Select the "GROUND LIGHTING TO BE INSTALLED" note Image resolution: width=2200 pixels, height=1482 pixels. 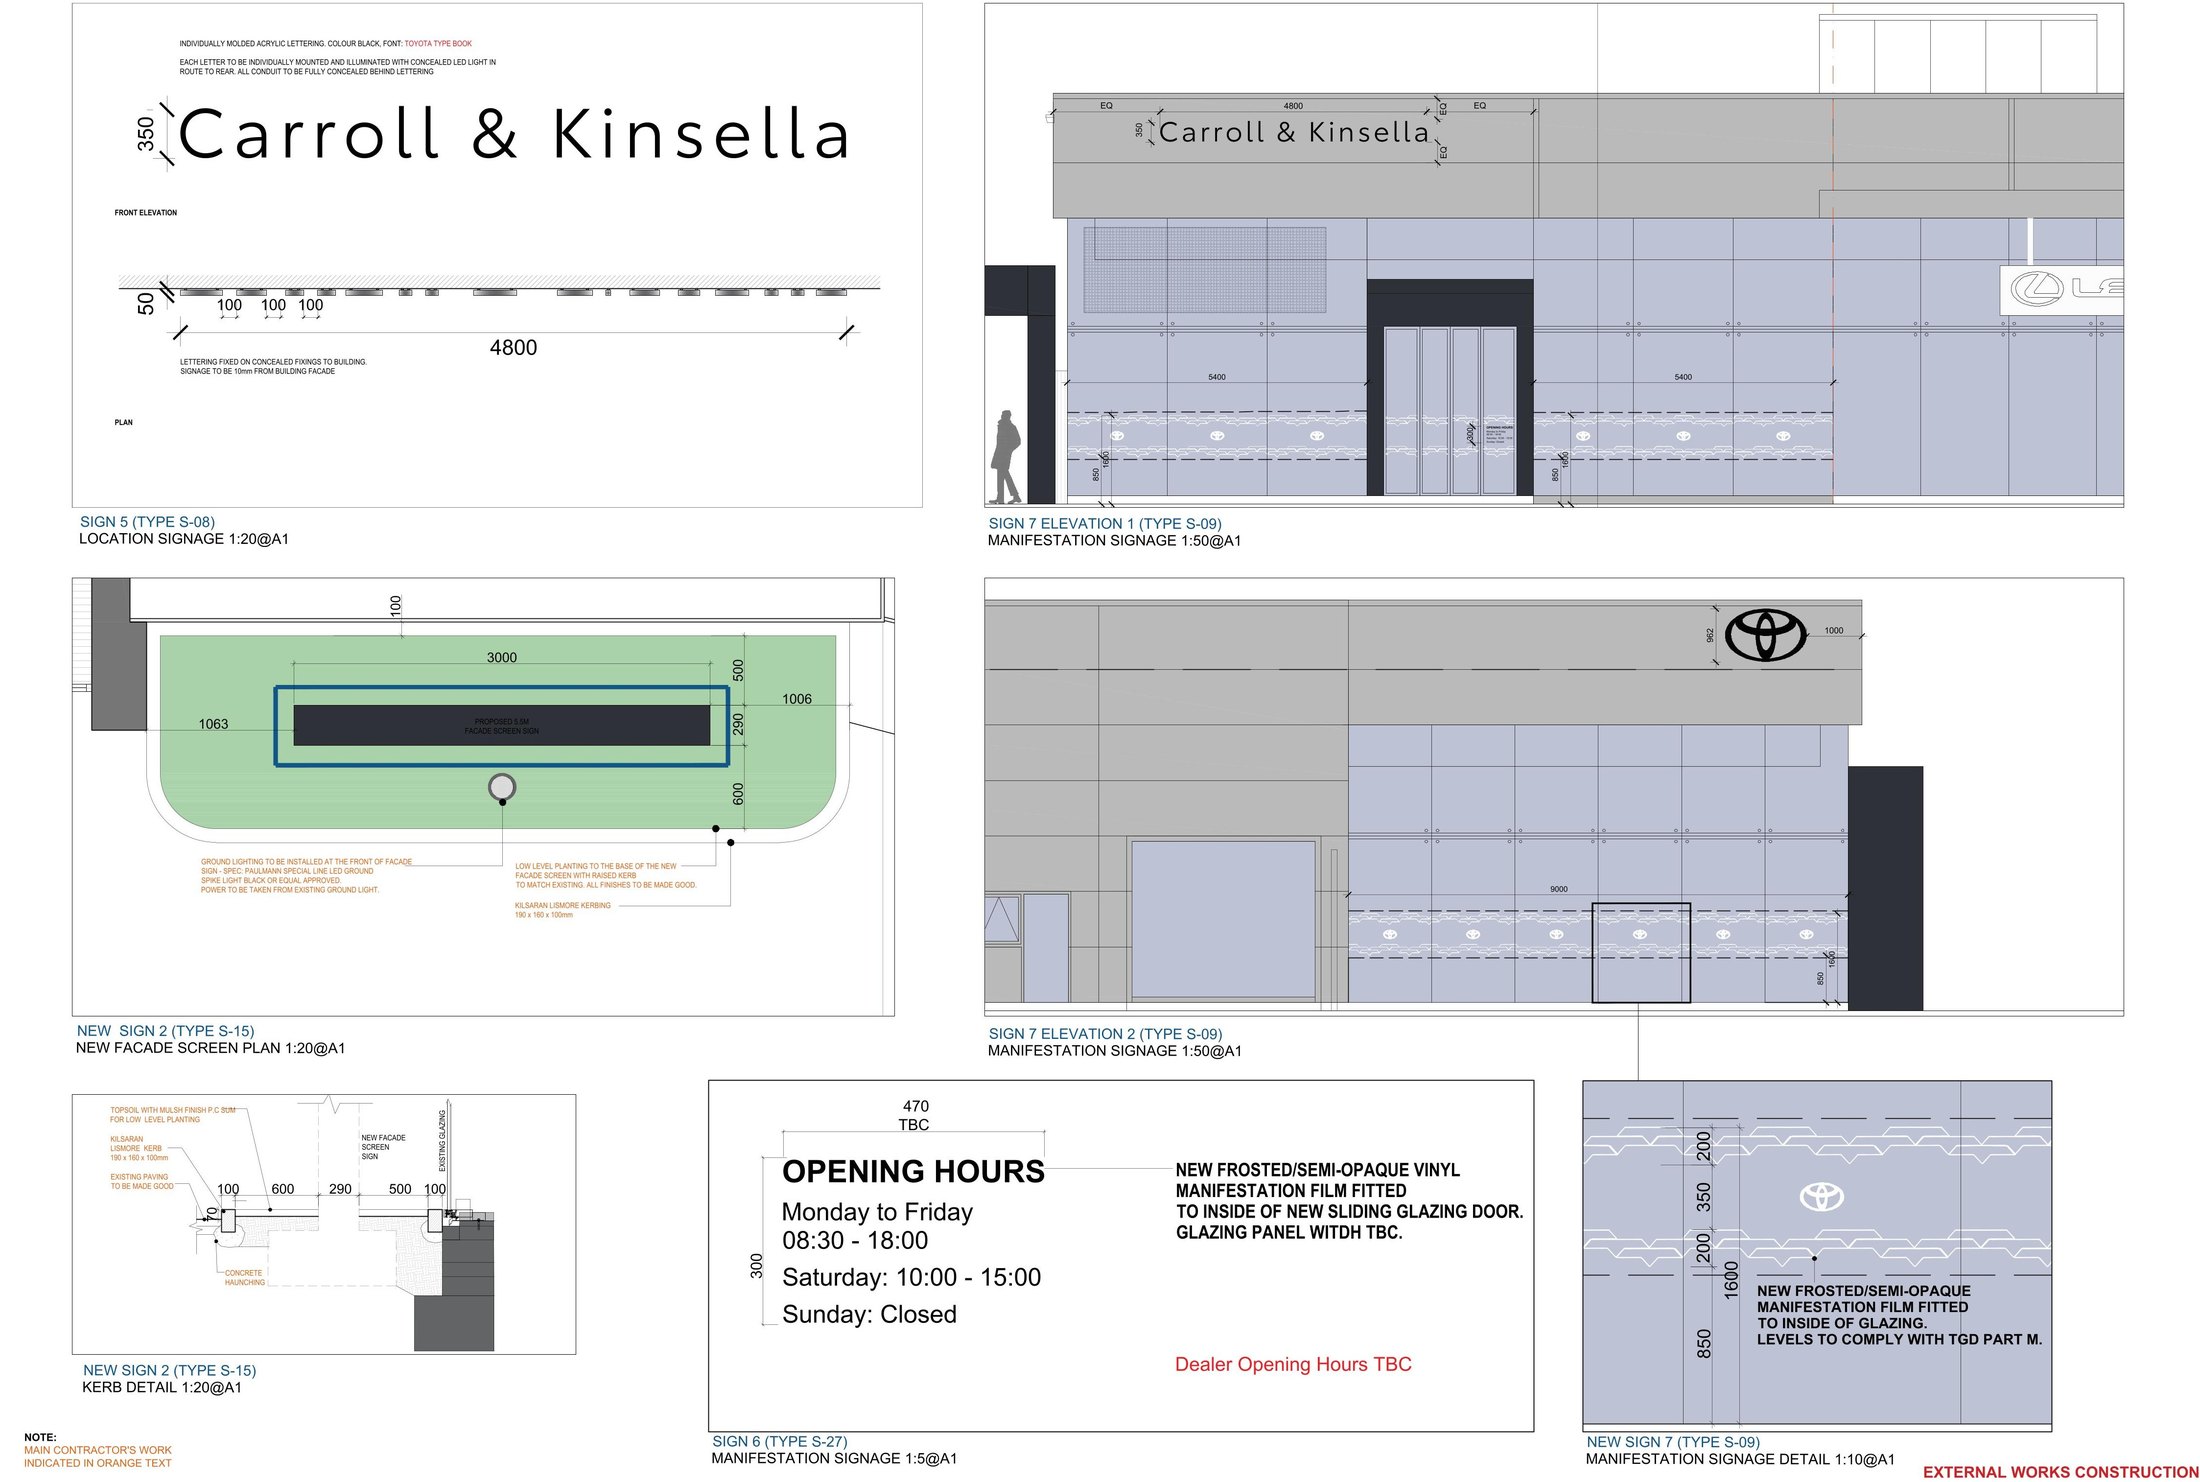tap(306, 876)
